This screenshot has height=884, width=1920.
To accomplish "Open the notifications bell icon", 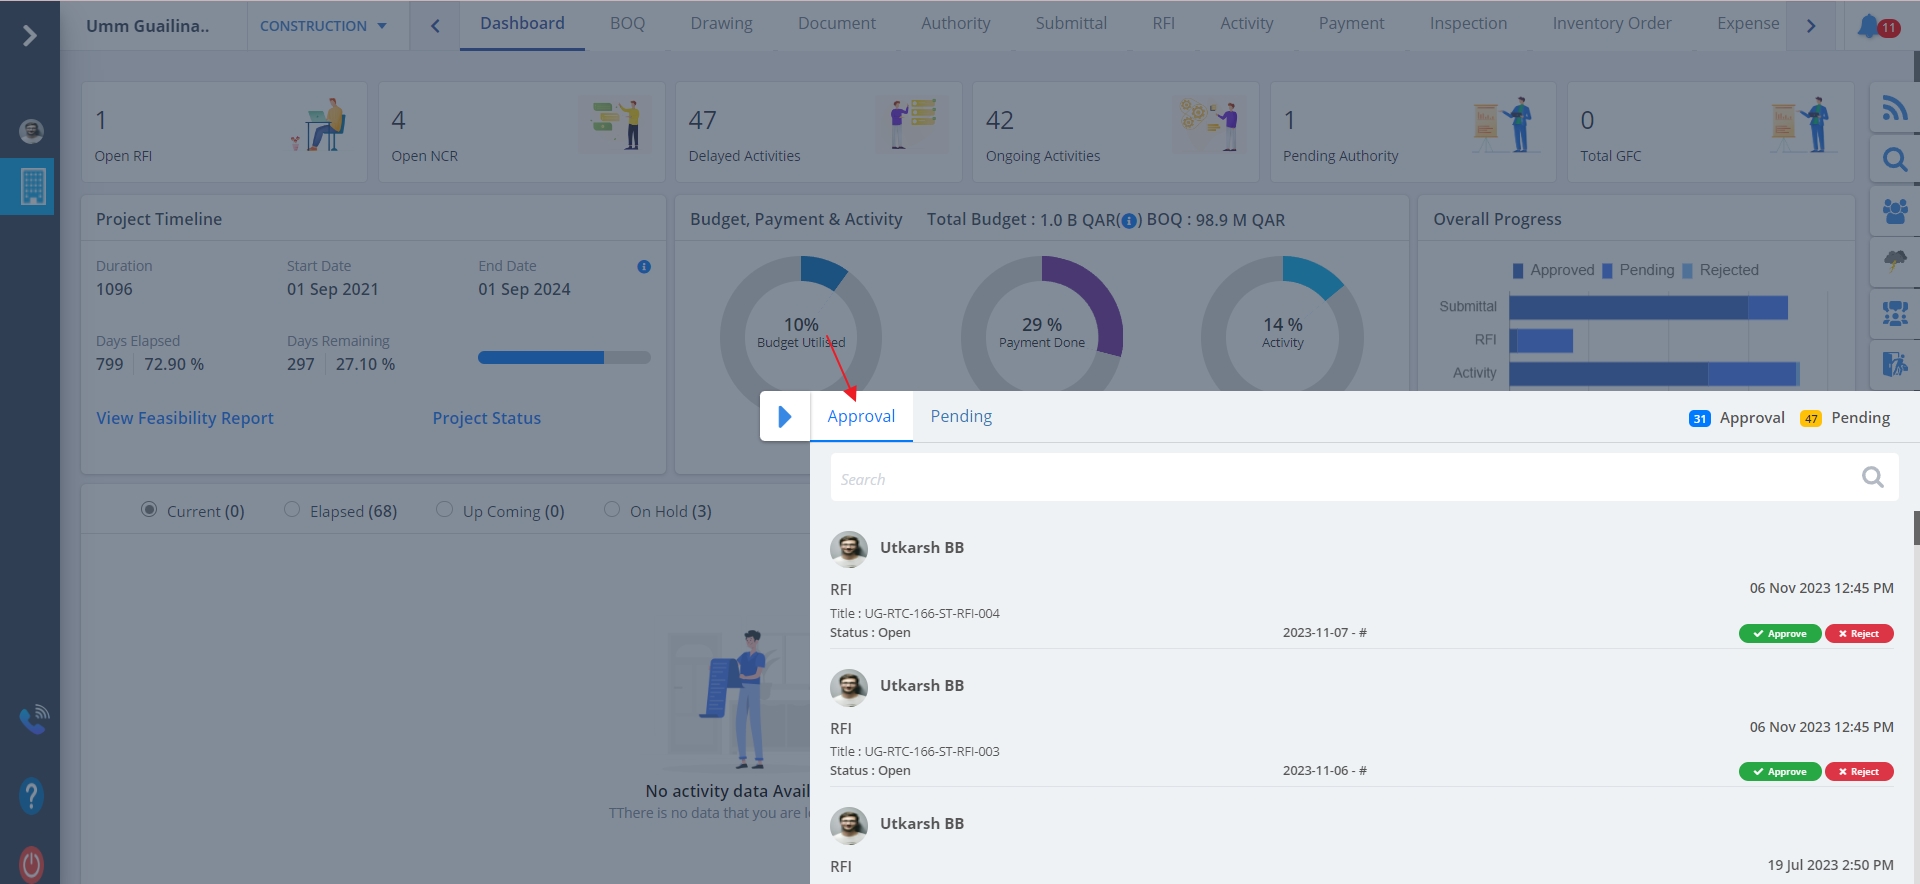I will (x=1868, y=26).
